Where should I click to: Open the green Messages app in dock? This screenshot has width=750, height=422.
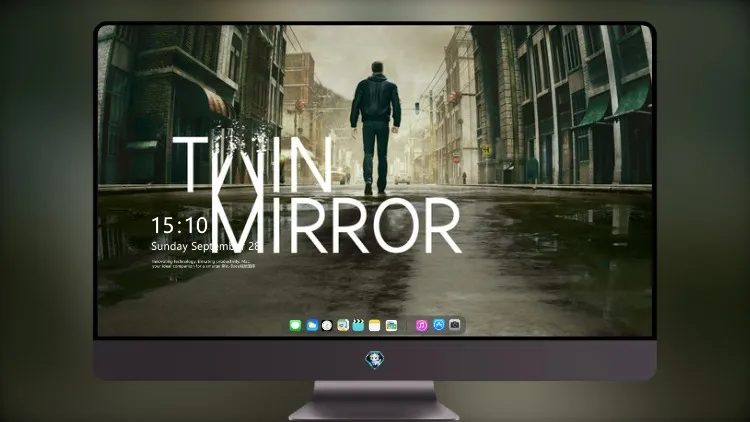(295, 325)
